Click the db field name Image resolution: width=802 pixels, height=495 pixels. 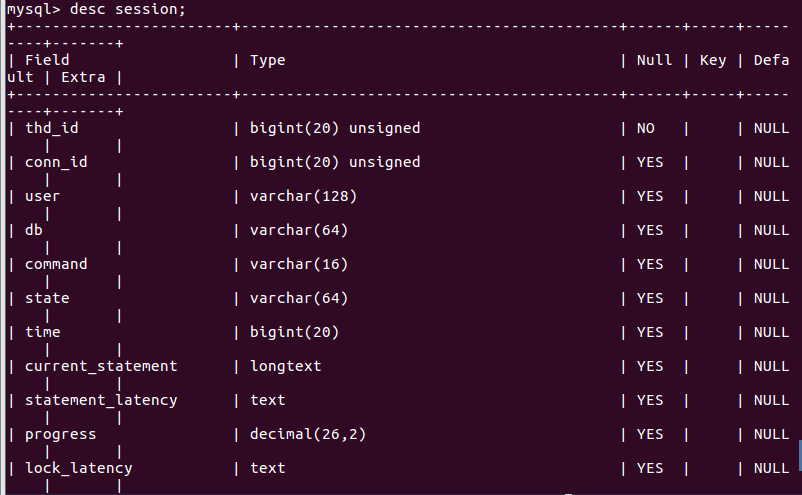34,230
